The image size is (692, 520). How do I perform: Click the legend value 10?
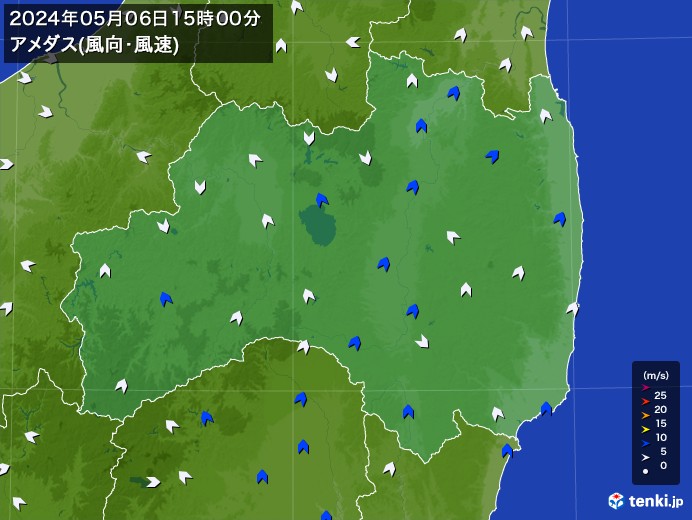661,437
